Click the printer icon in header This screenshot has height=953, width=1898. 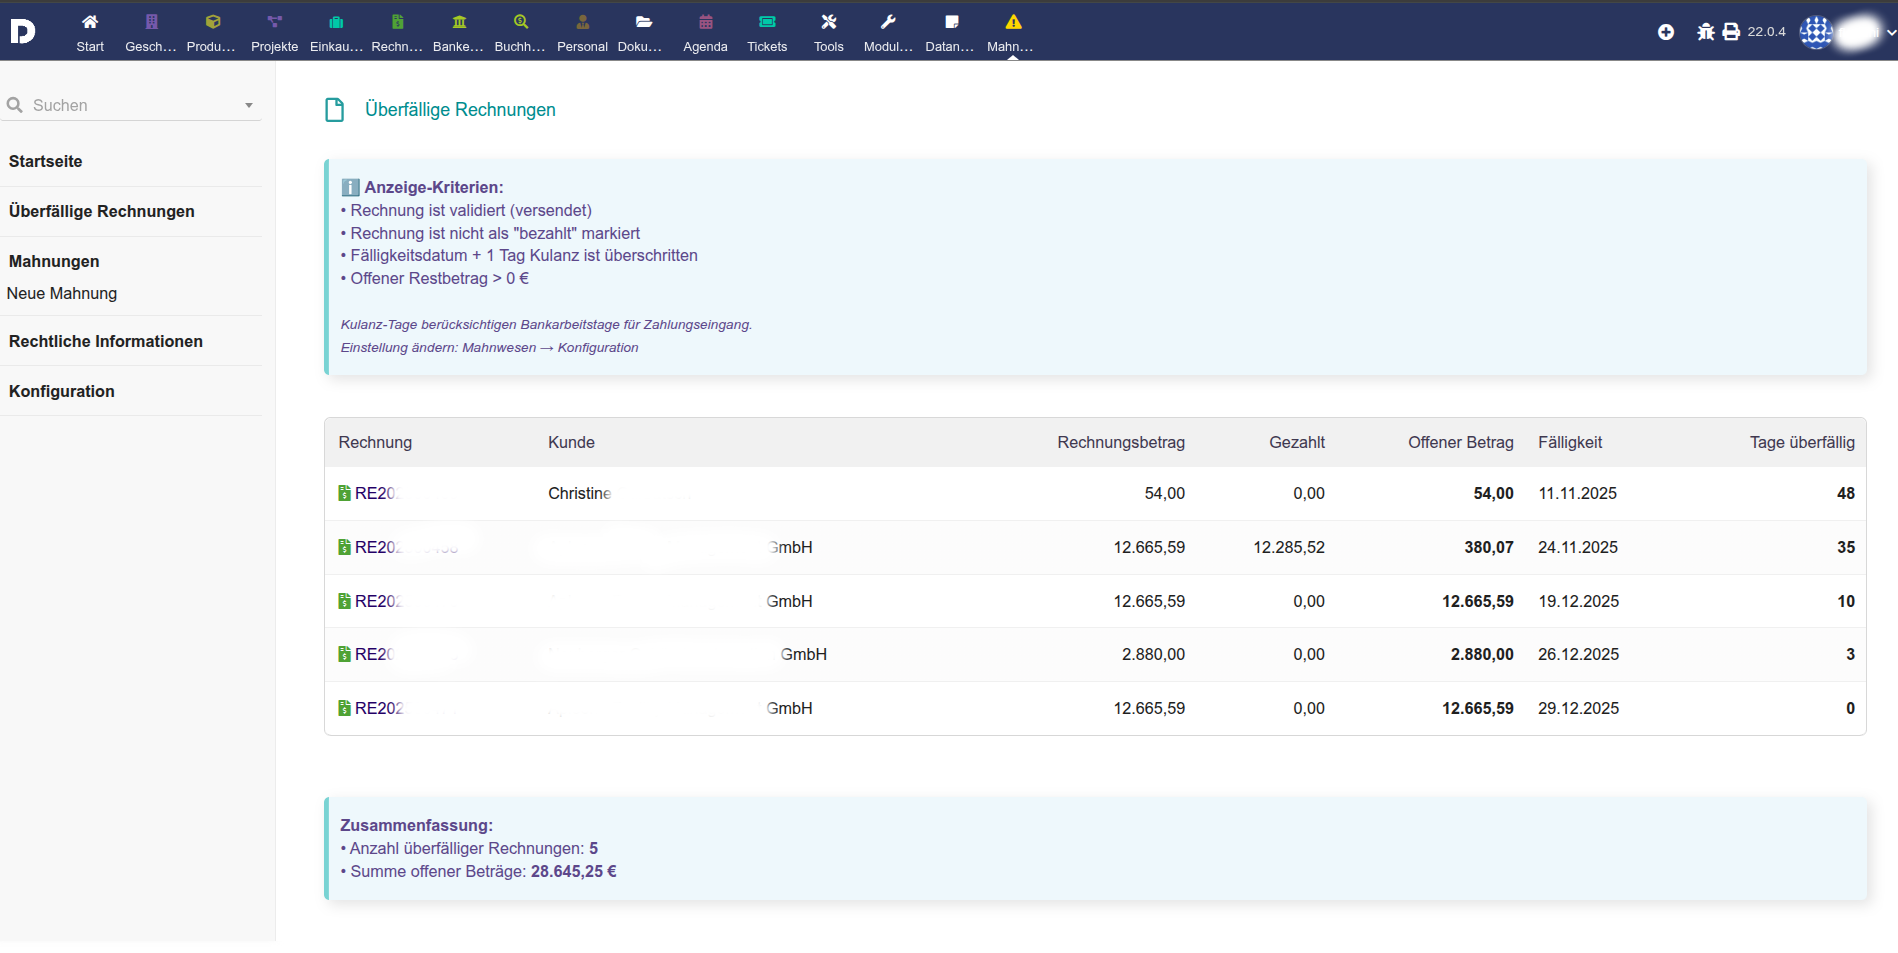tap(1731, 32)
